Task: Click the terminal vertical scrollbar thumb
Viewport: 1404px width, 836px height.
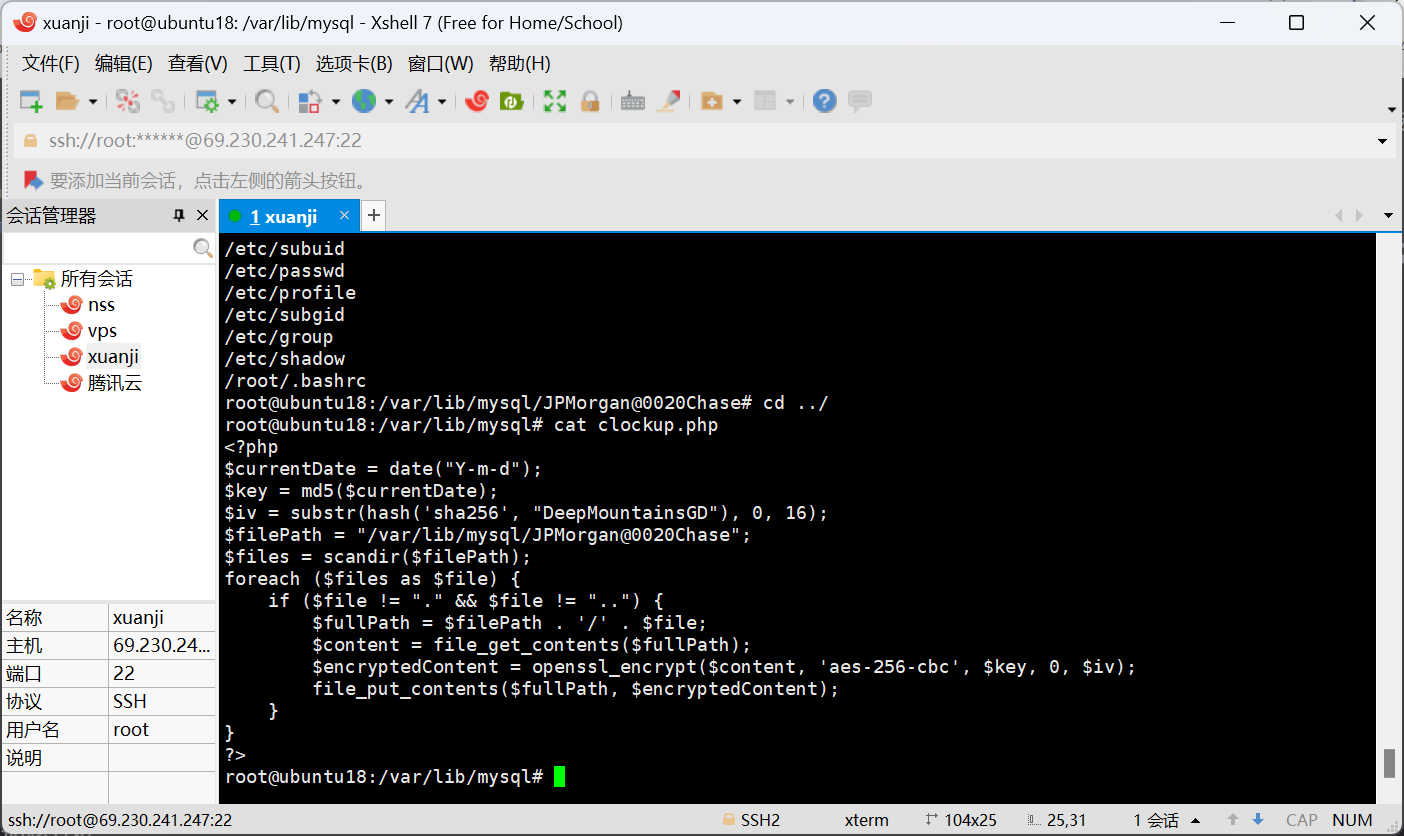Action: (x=1389, y=763)
